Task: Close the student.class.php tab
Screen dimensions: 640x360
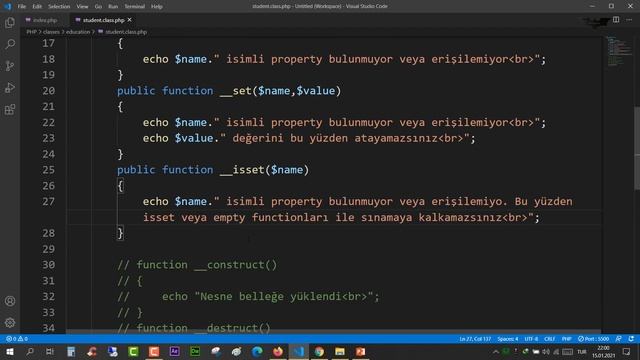Action: pyautogui.click(x=129, y=20)
